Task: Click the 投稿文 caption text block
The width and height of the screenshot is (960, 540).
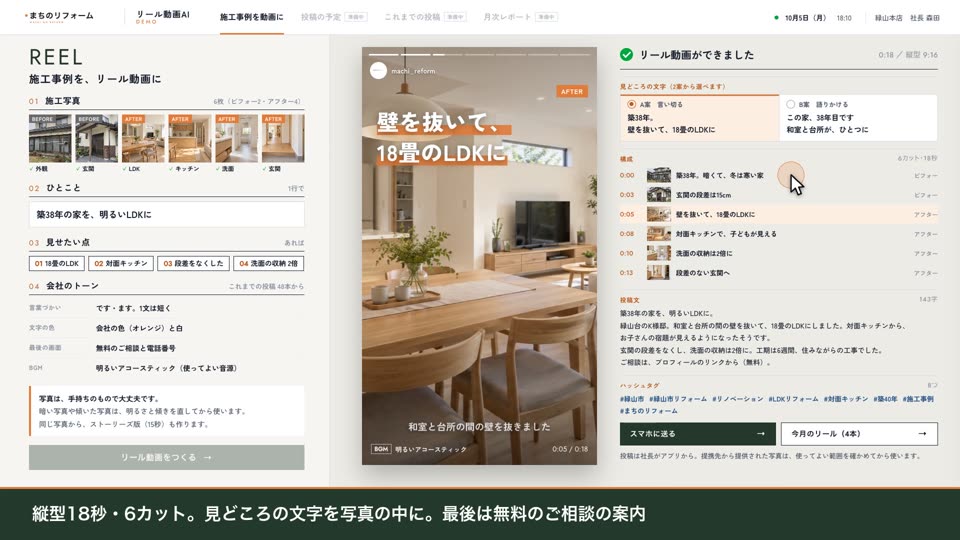Action: click(x=763, y=337)
